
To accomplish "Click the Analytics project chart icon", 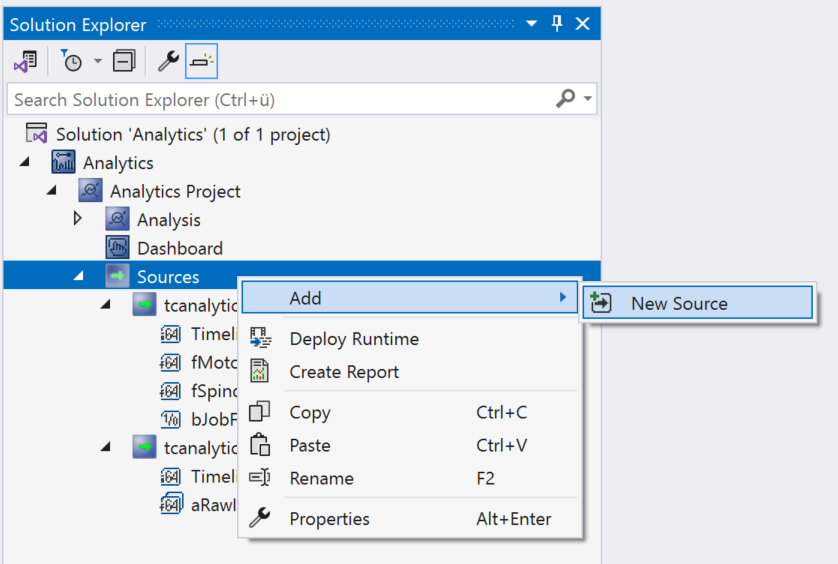I will click(x=63, y=162).
